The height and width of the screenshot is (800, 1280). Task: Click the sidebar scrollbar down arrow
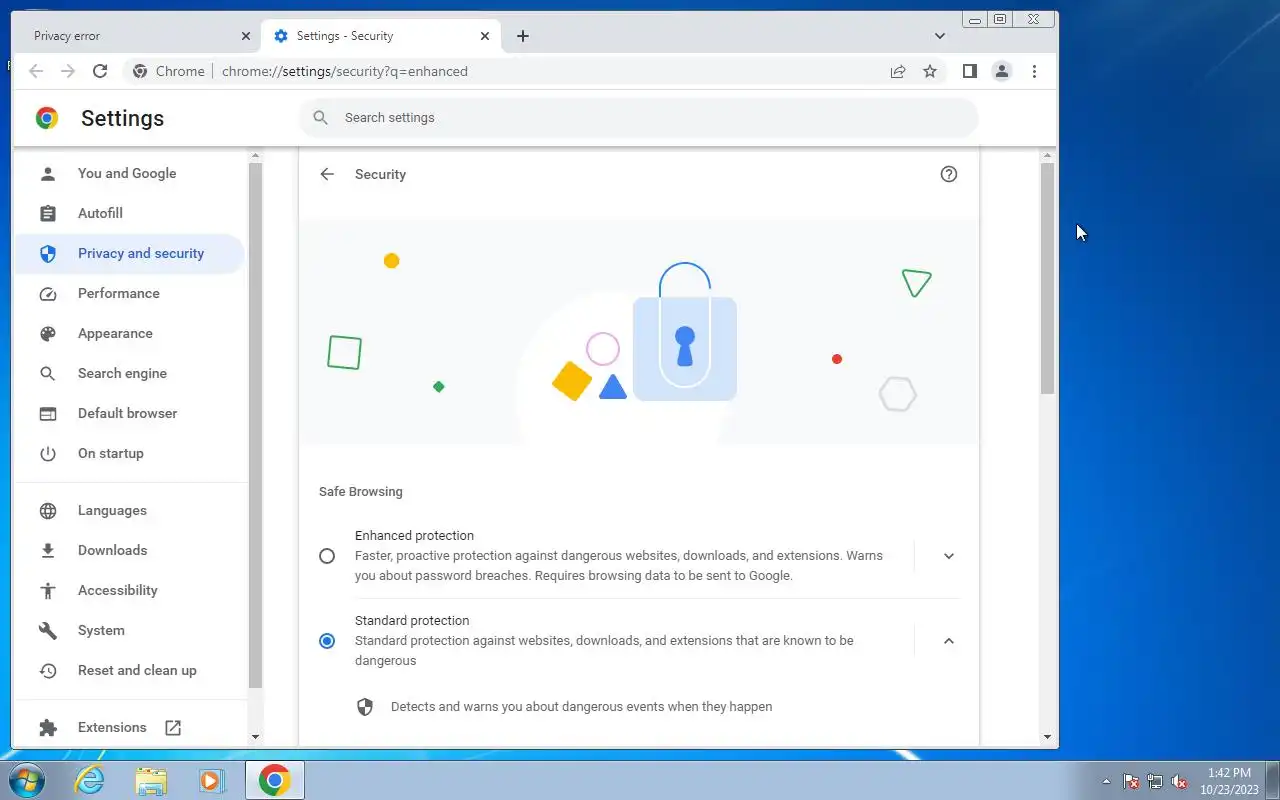pos(255,737)
